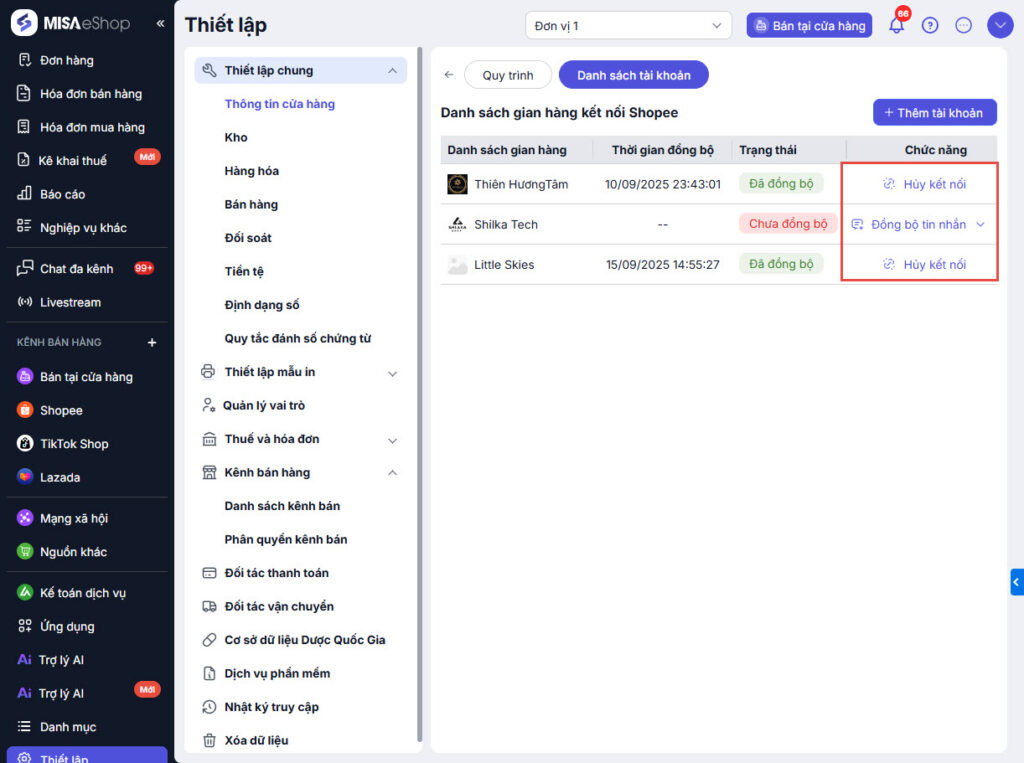The image size is (1024, 763).
Task: Open the Đơn vị 1 dropdown
Action: click(x=628, y=26)
